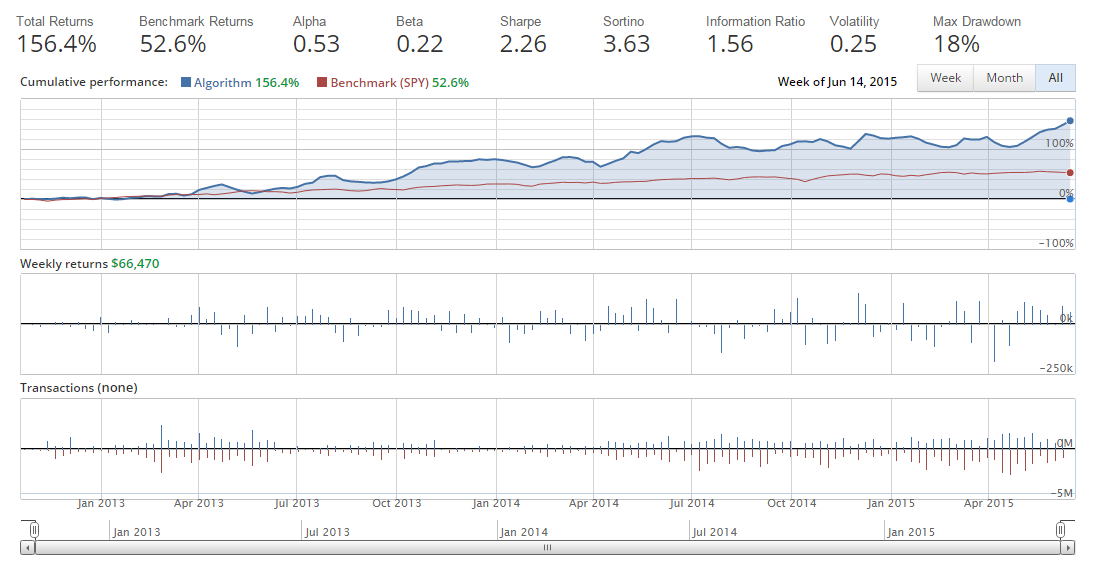Click the Max Drawdown 18% value
Image resolution: width=1096 pixels, height=566 pixels.
(958, 44)
